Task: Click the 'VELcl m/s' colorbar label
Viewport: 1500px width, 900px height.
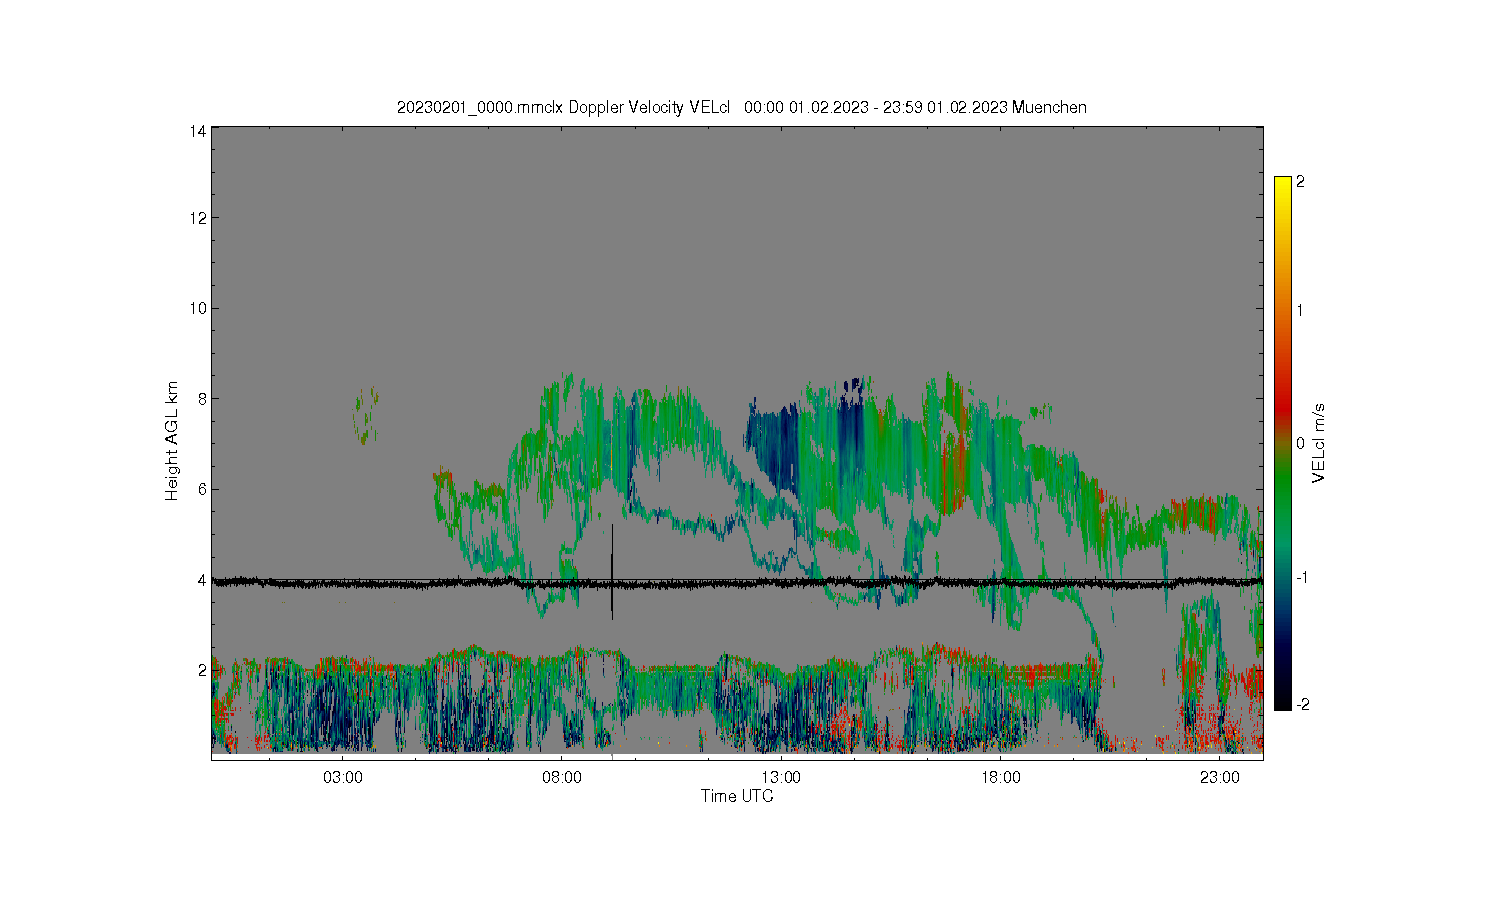Action: [1319, 443]
